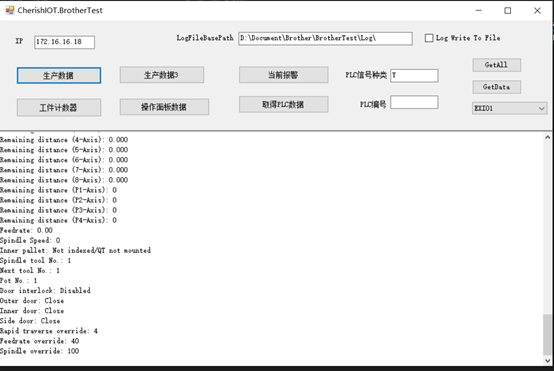
Task: Focus the PLC信号种类 input field
Action: [414, 76]
